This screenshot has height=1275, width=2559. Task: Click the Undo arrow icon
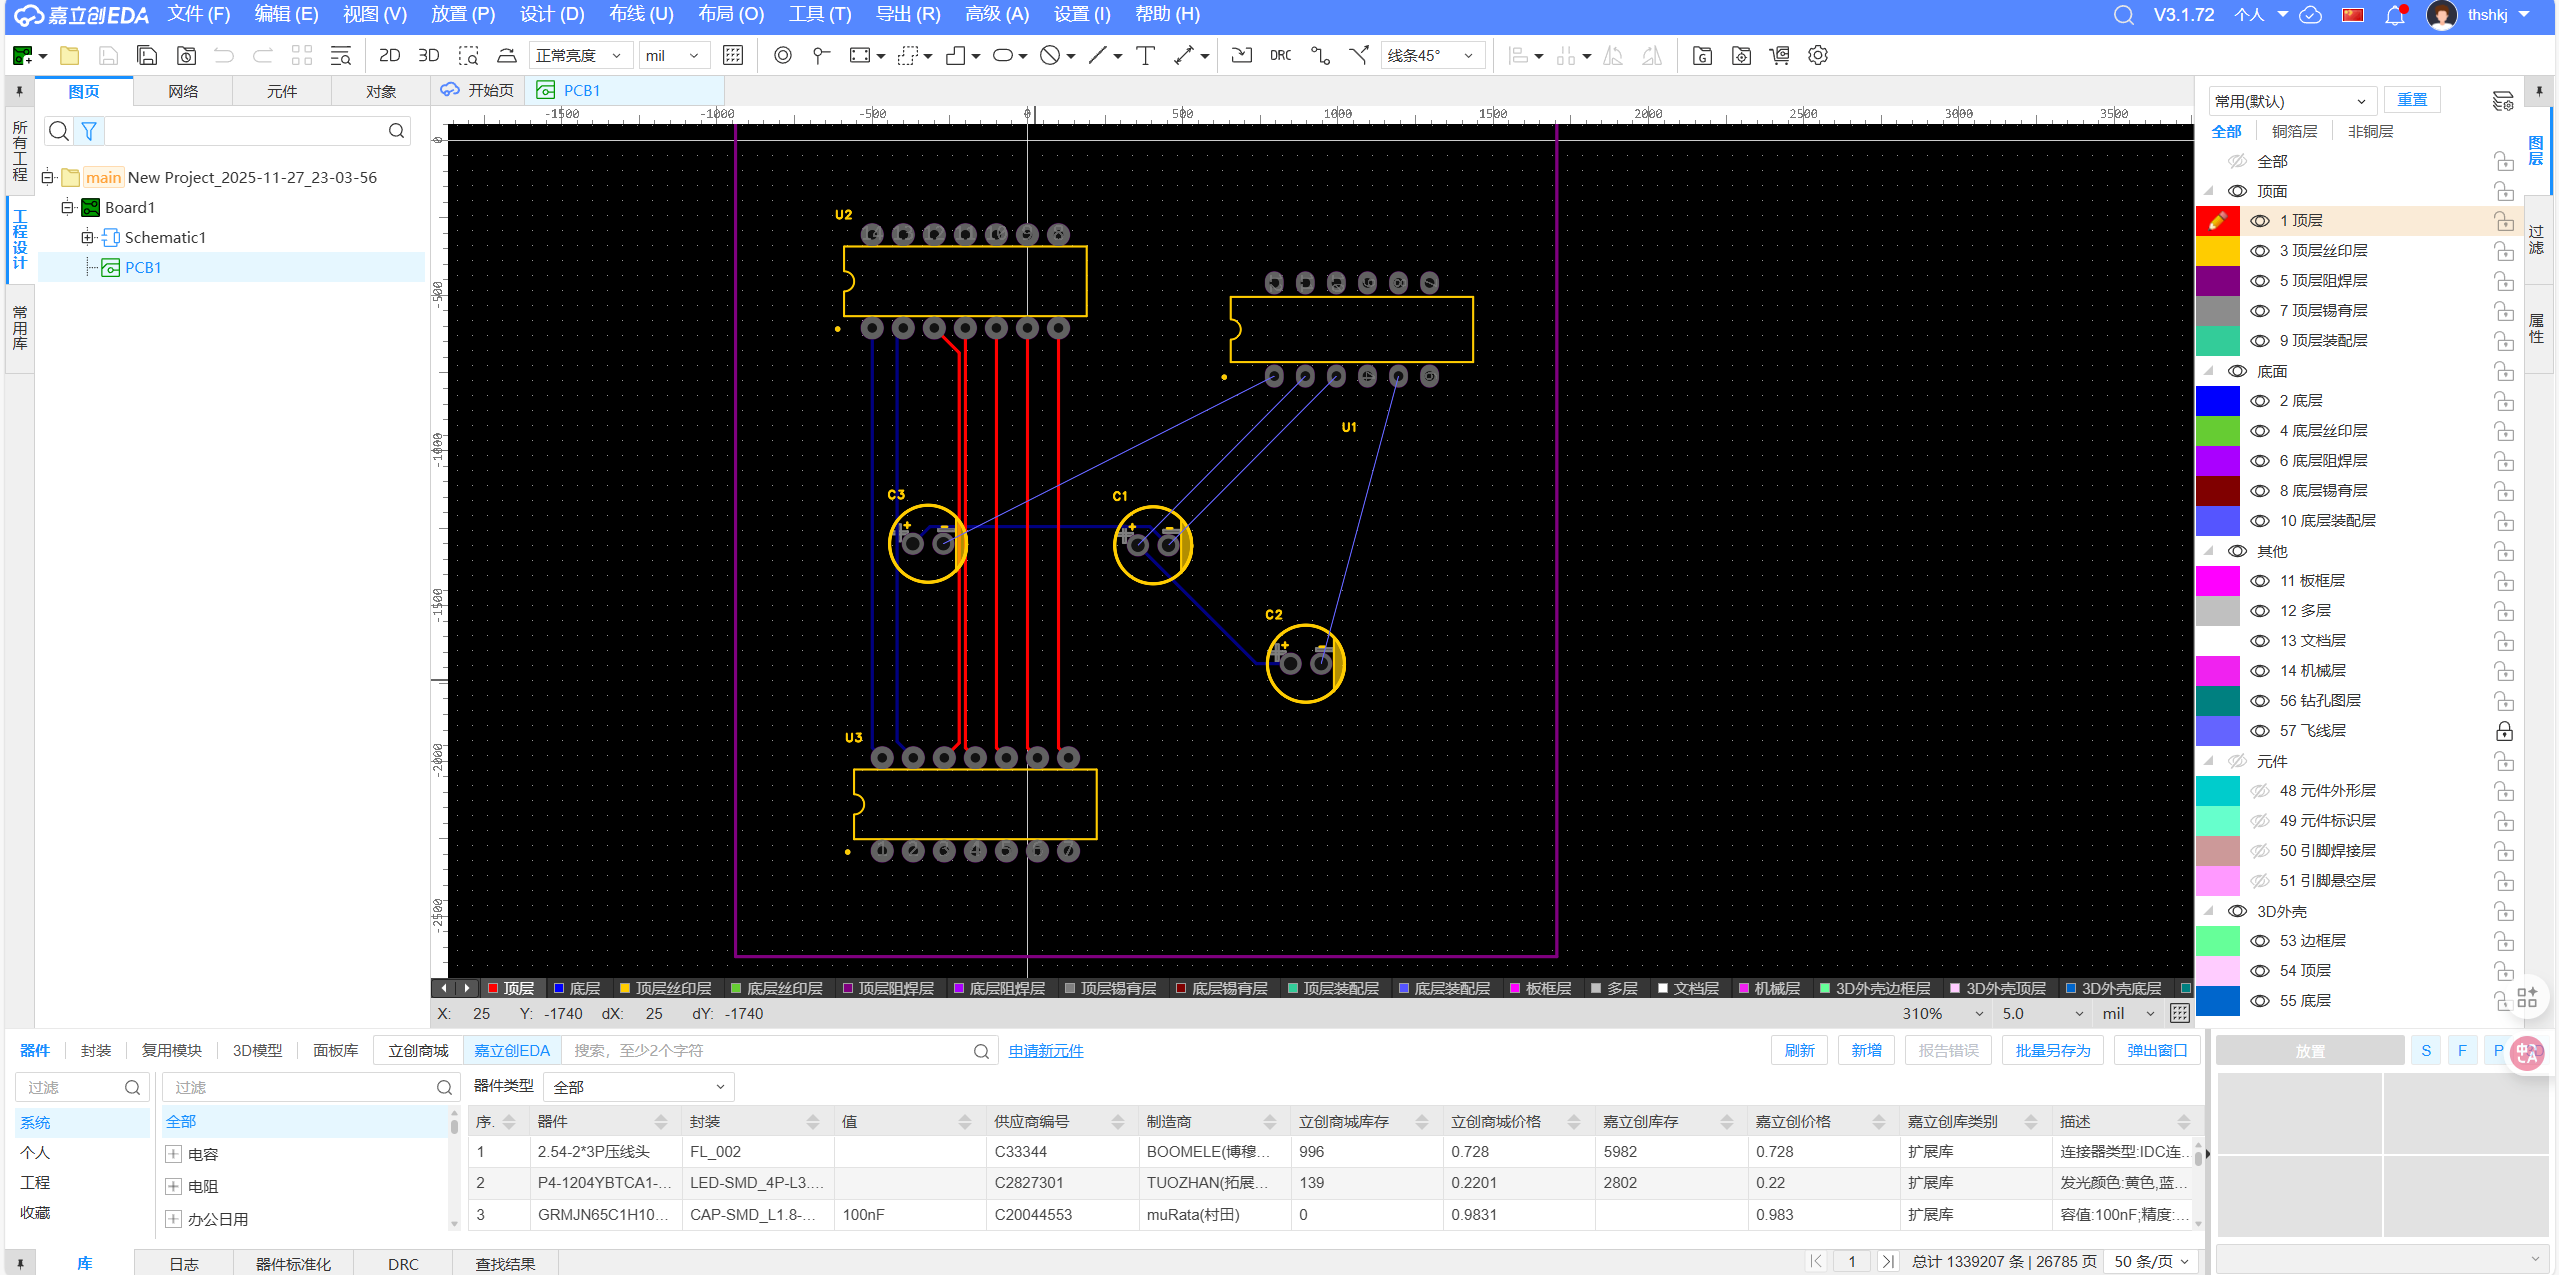(224, 55)
